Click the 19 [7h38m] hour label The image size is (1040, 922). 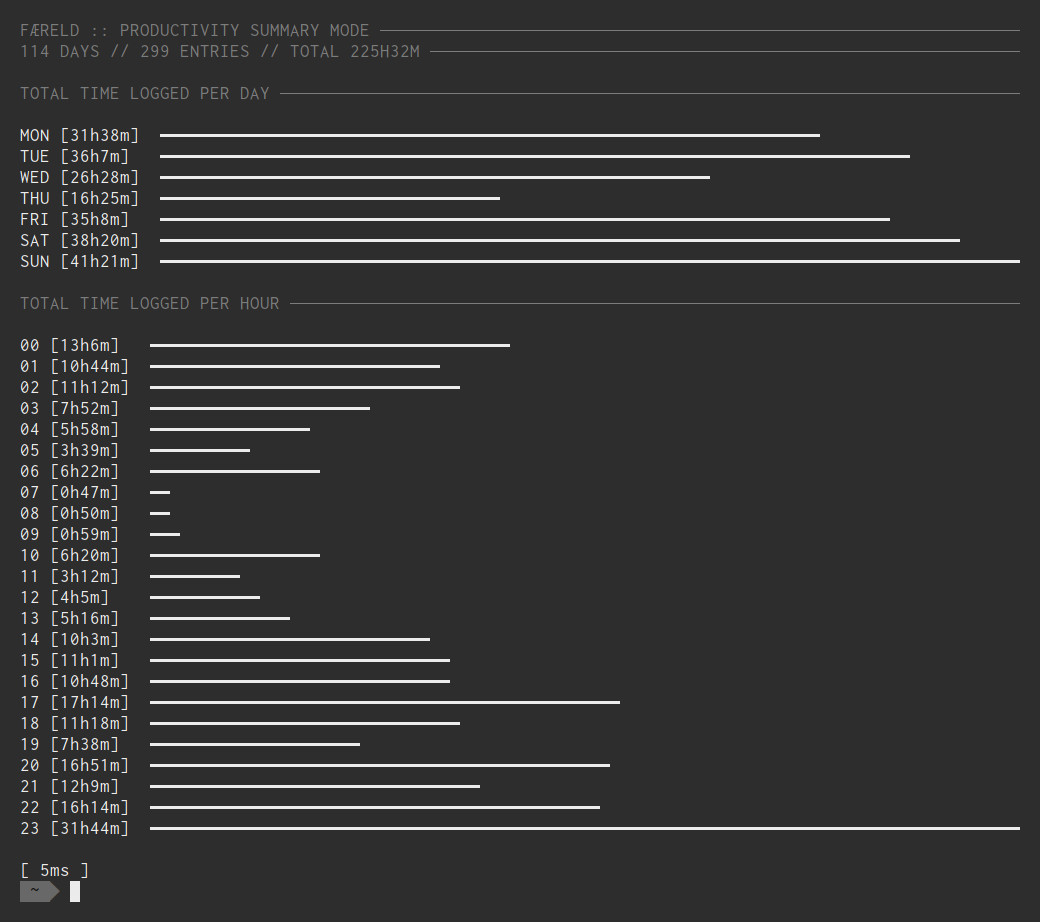70,745
